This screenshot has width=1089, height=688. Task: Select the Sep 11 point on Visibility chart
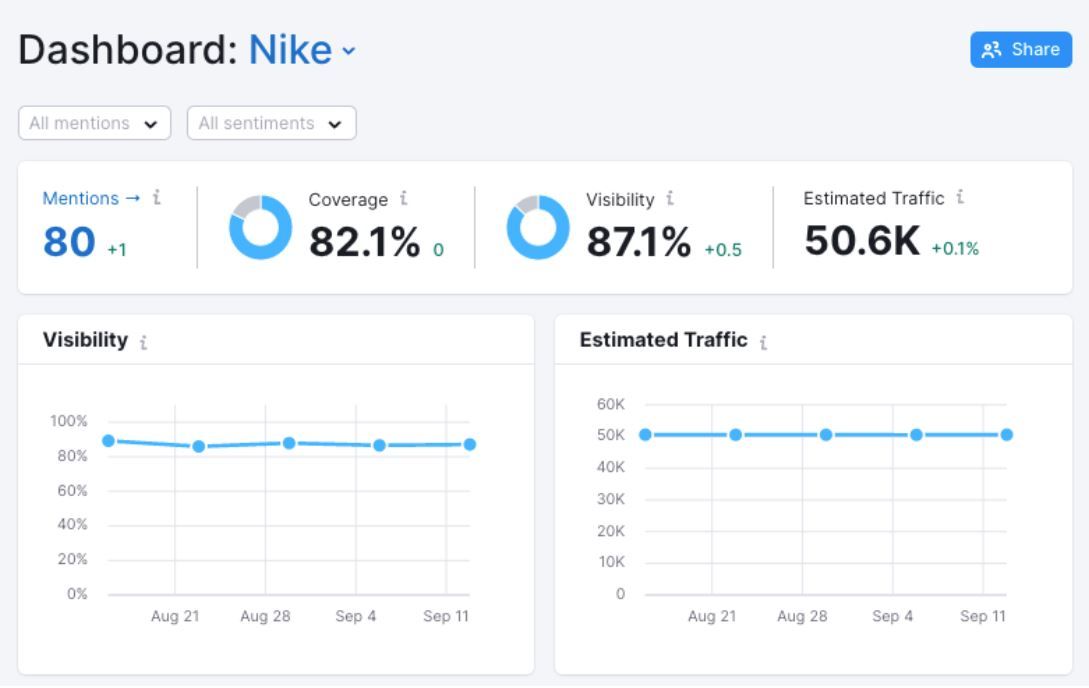(469, 444)
